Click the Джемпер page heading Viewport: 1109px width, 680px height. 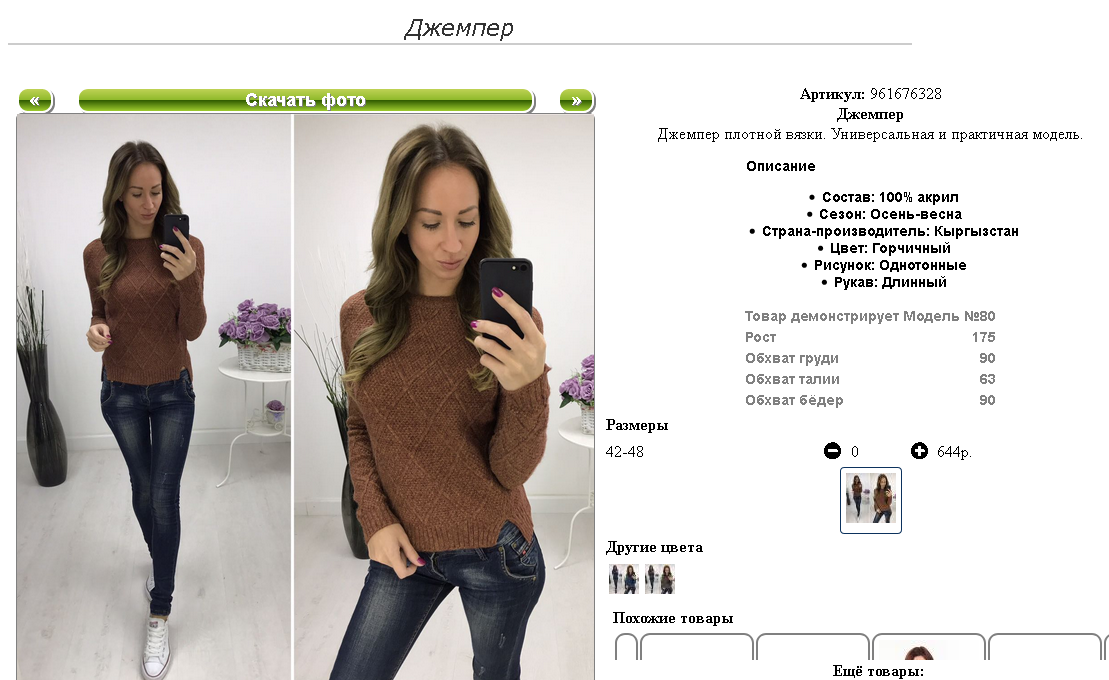tap(459, 28)
